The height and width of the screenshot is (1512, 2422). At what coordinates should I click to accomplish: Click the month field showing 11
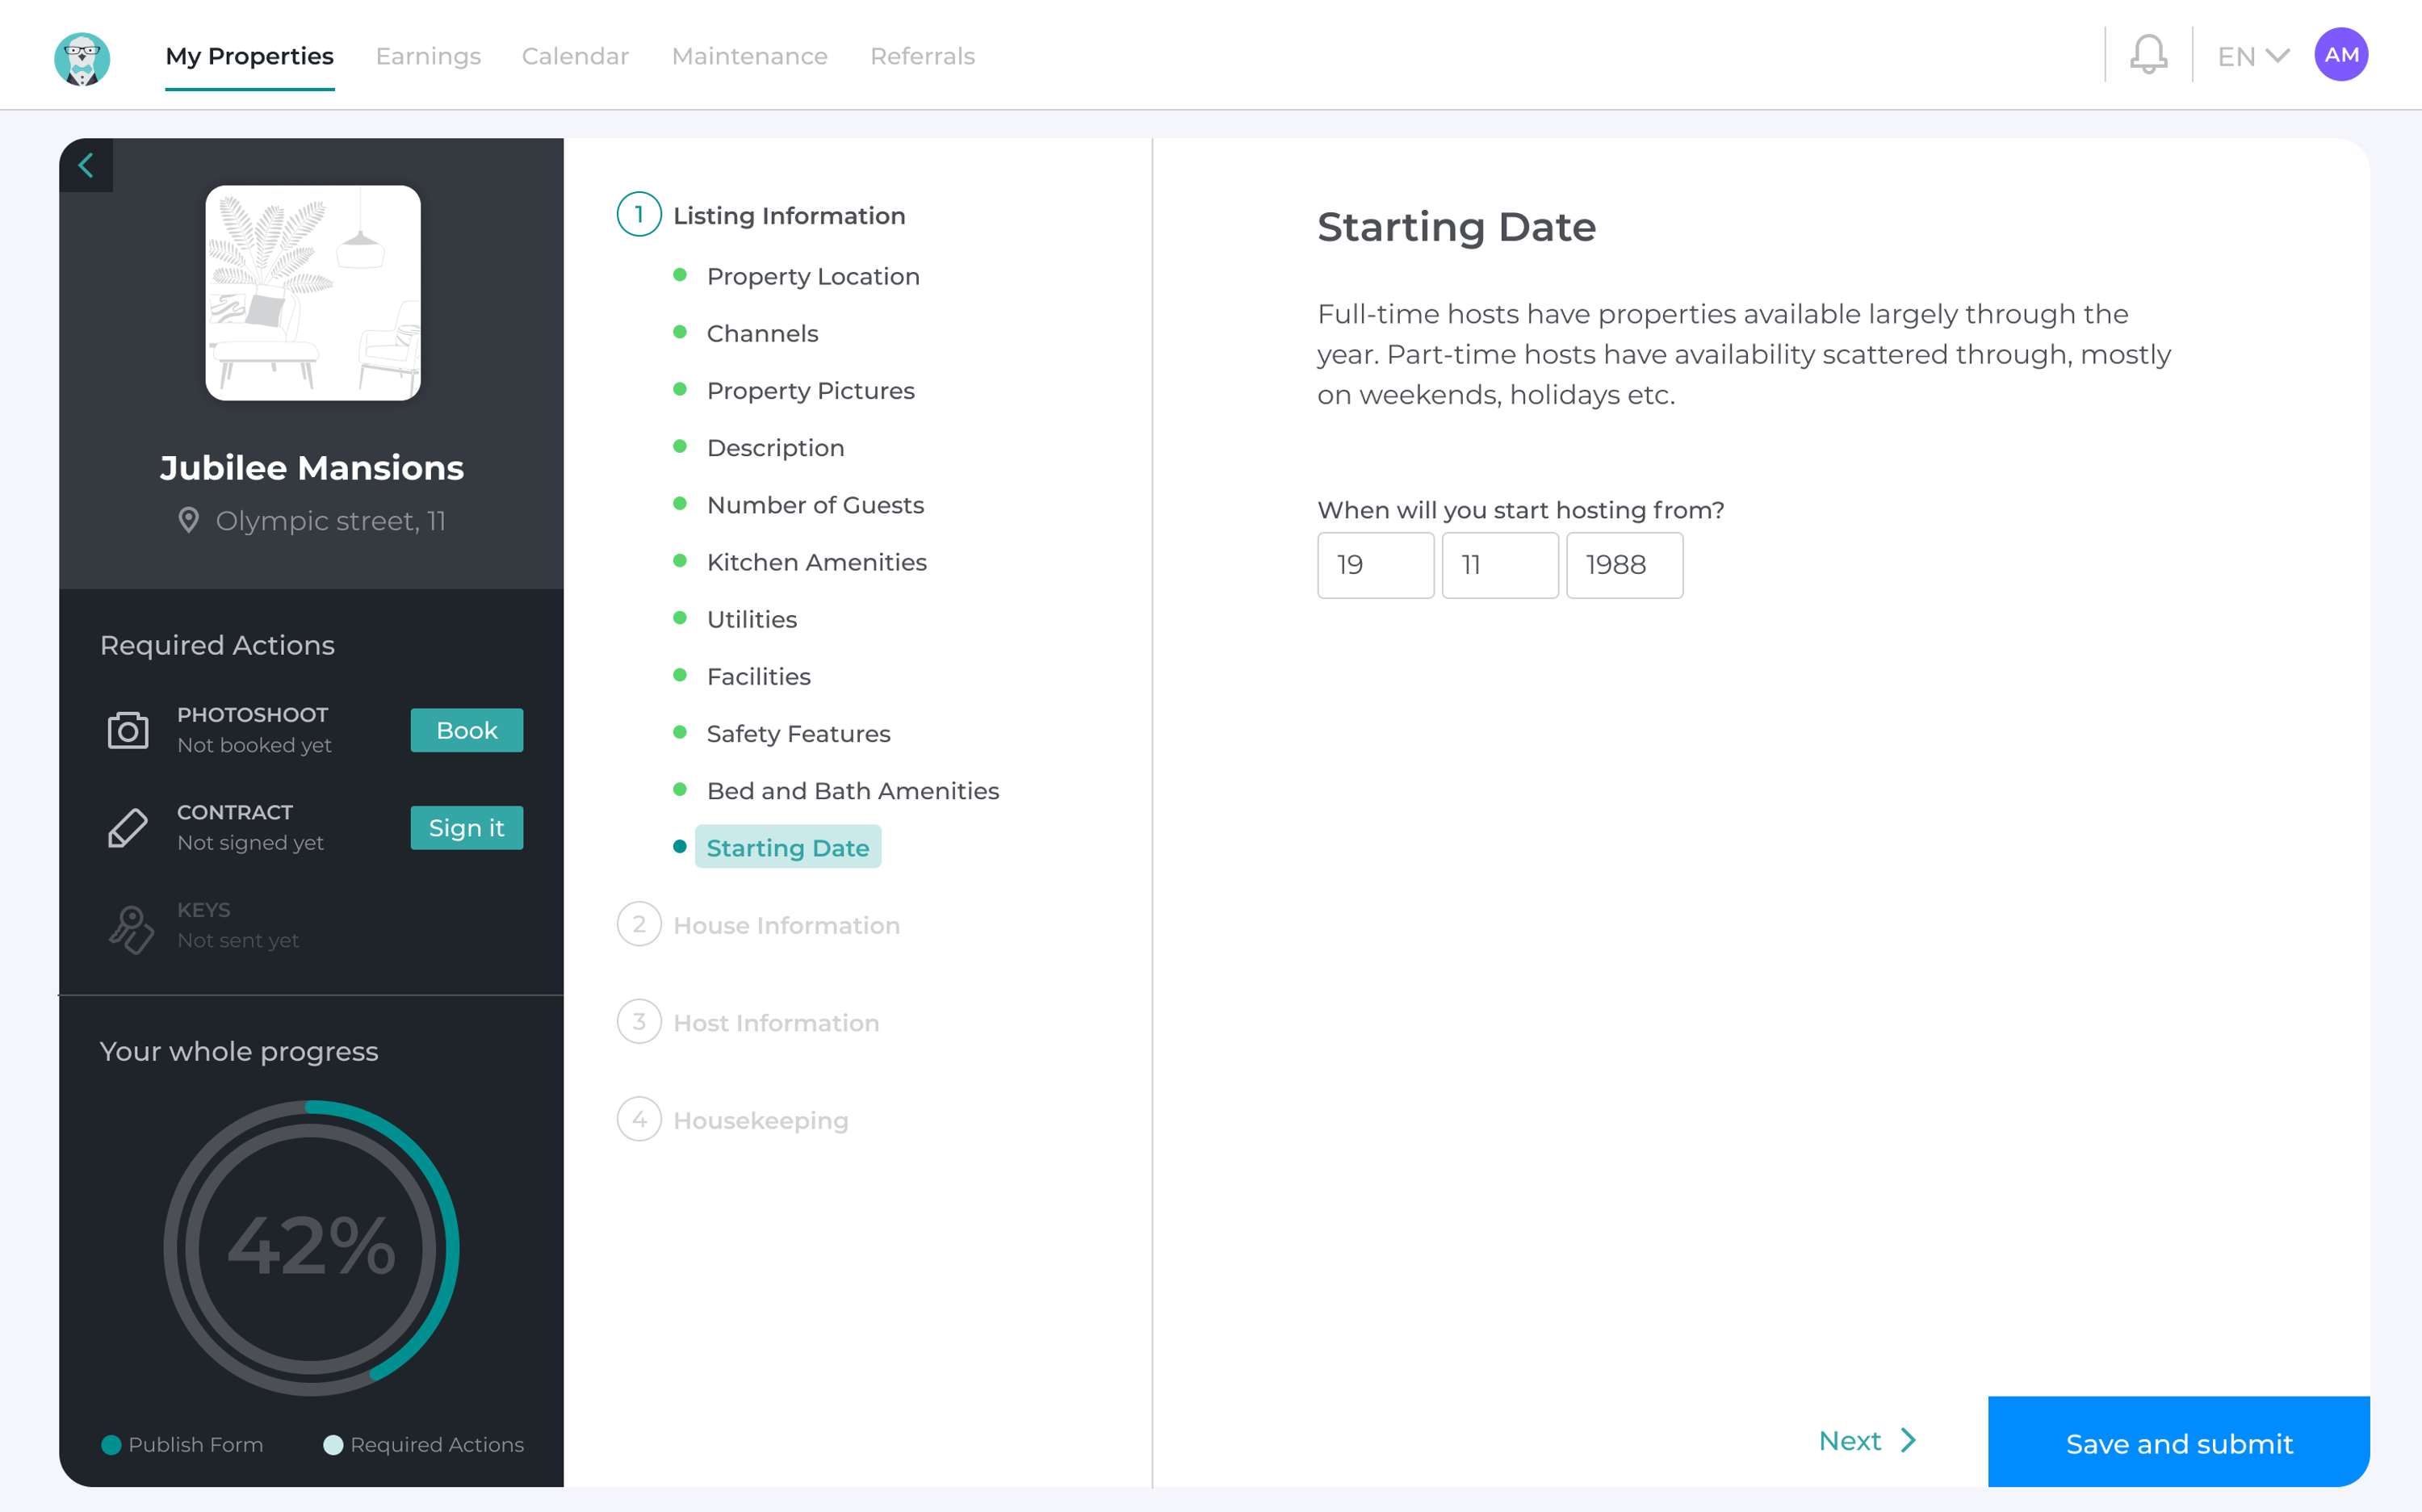coord(1500,565)
